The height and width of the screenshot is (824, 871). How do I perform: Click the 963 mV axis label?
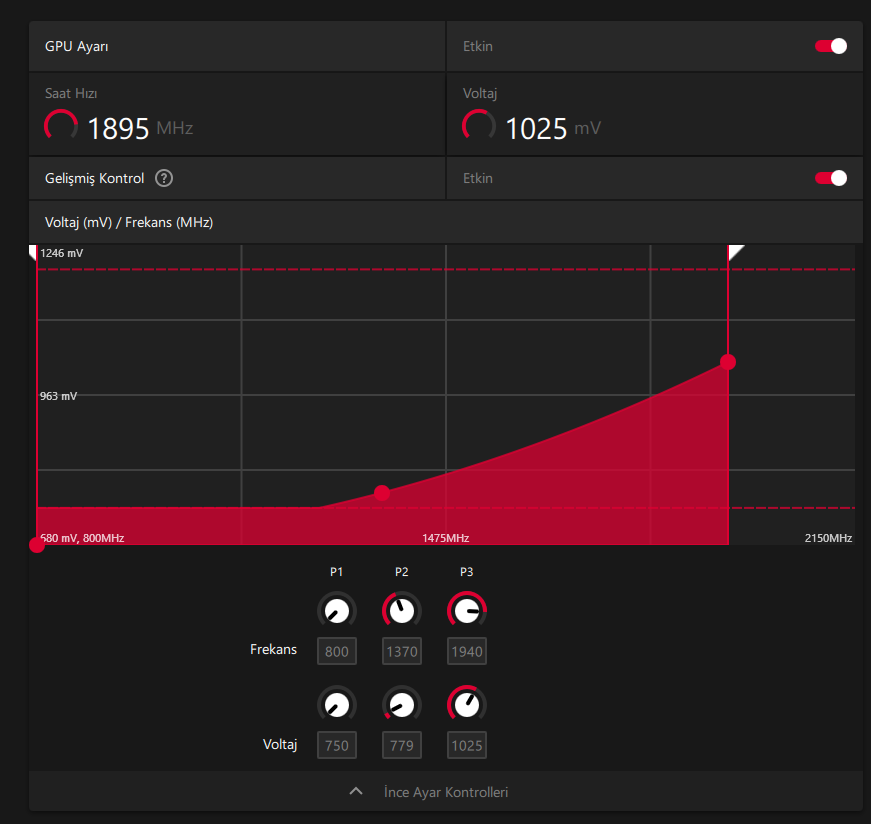58,396
